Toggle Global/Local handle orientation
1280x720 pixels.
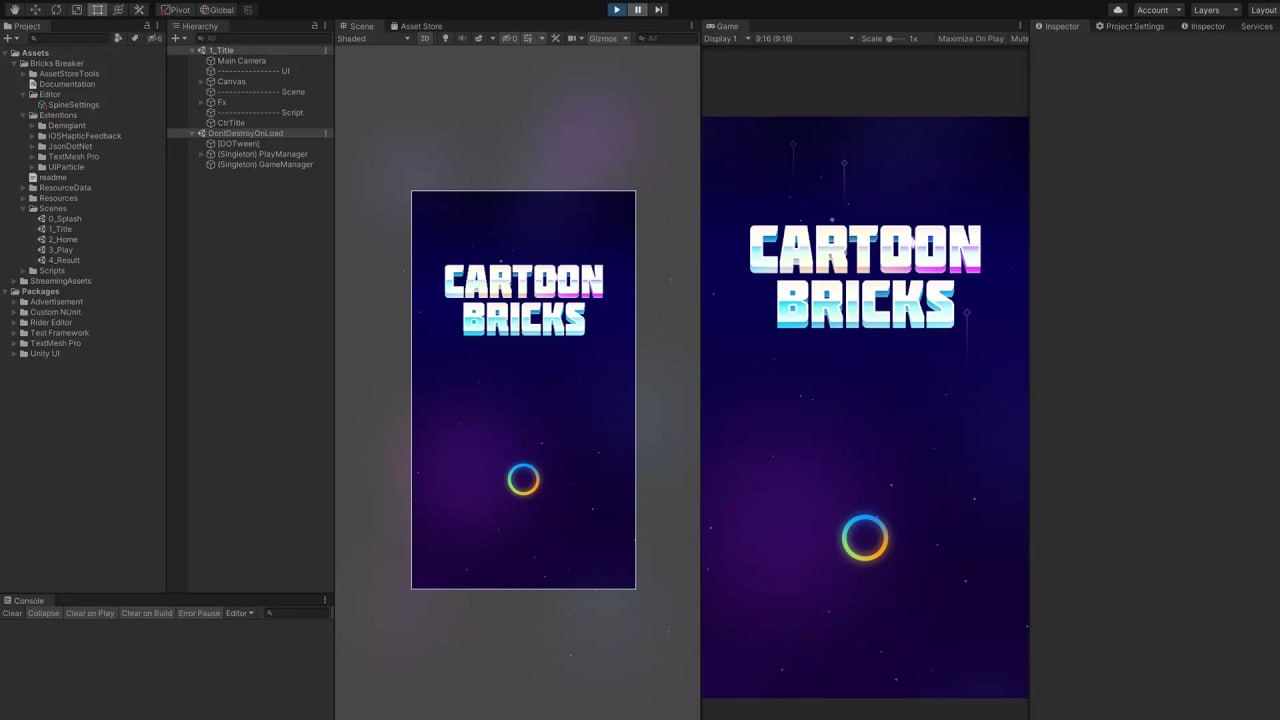218,9
